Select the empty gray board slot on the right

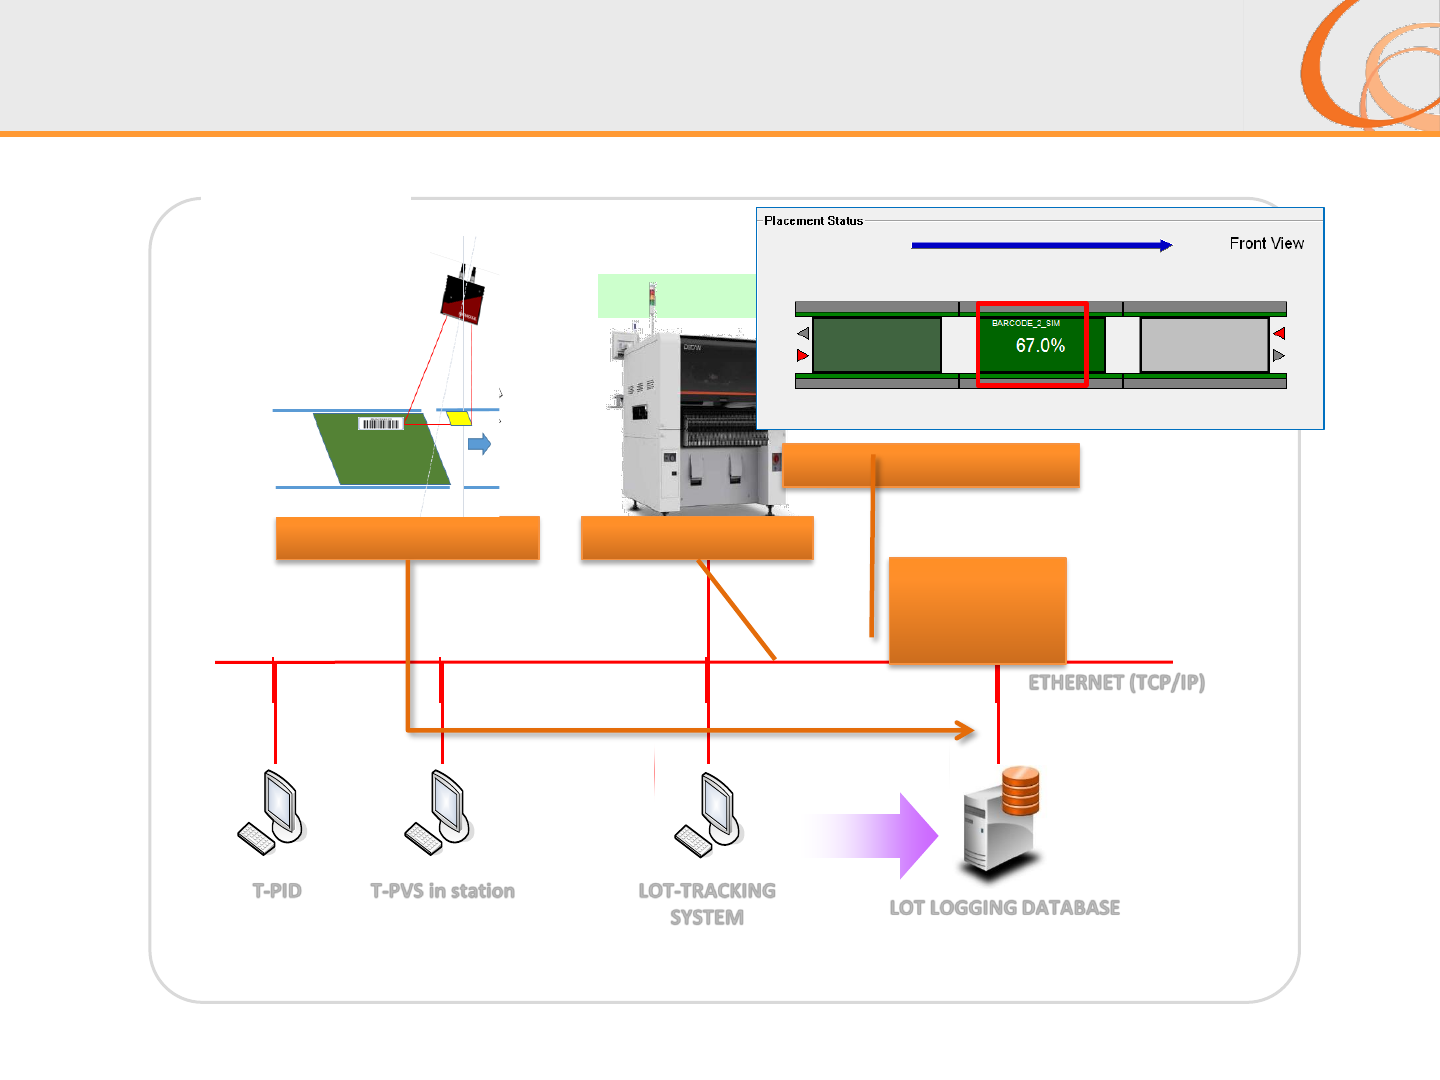click(1205, 345)
